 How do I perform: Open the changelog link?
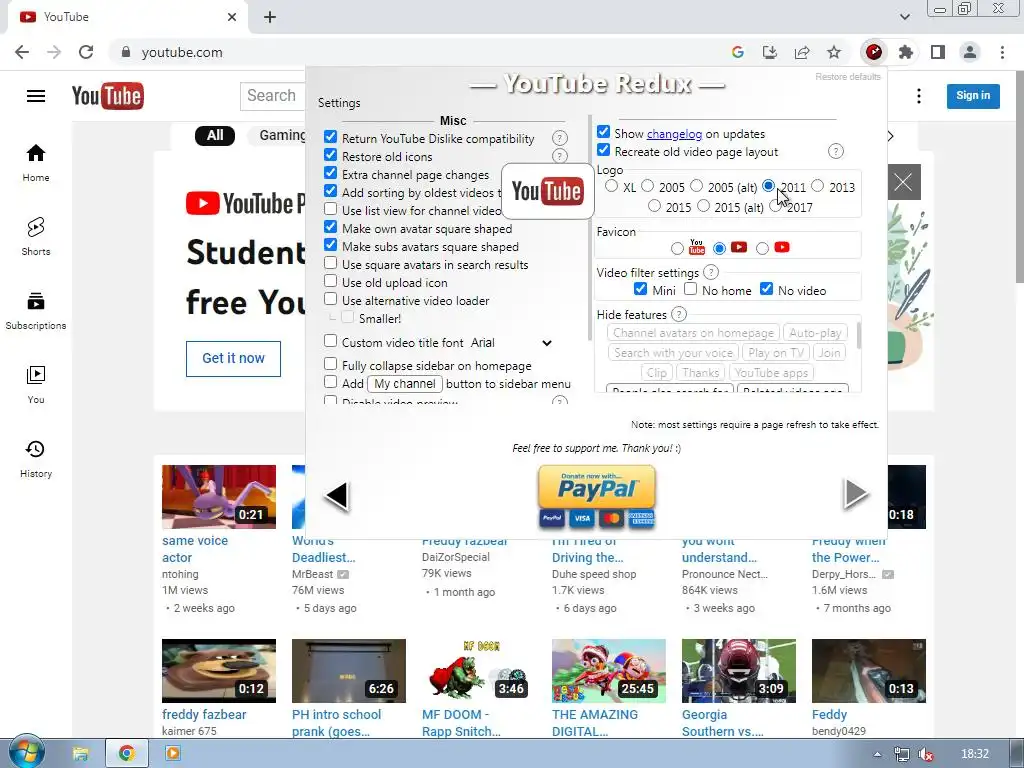[x=674, y=134]
